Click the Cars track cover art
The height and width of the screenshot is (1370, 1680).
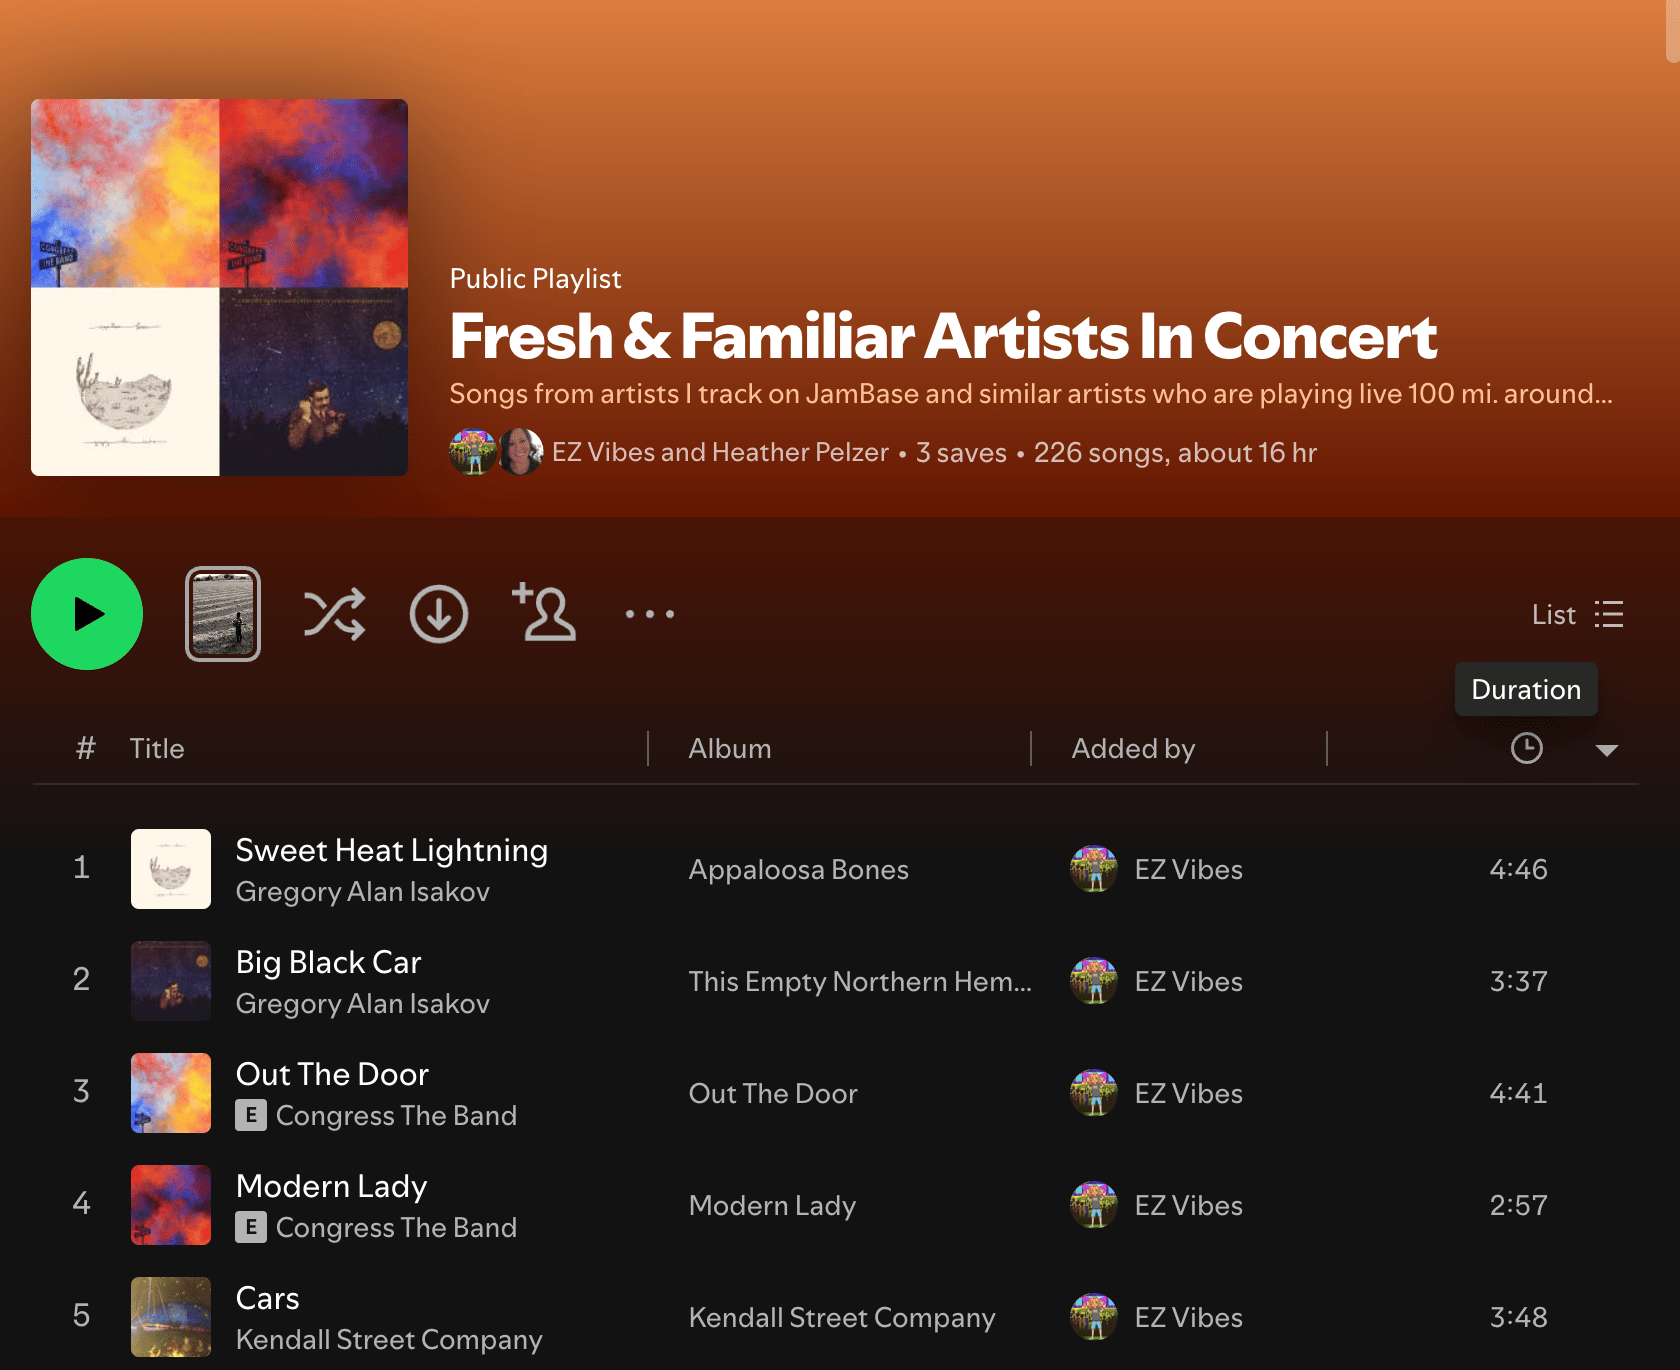[x=171, y=1317]
